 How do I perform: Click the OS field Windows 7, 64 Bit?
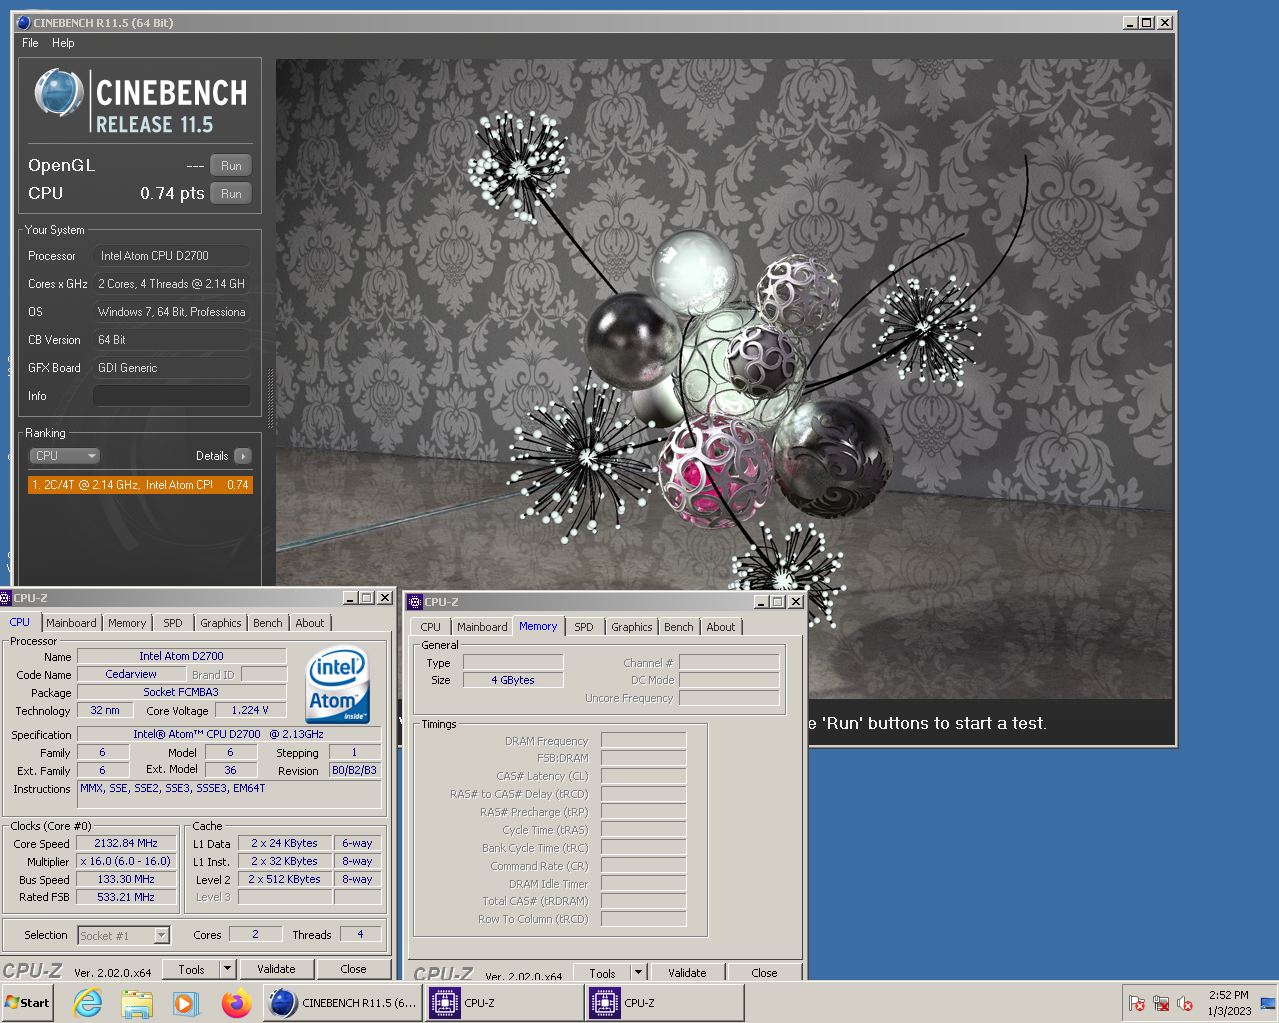pyautogui.click(x=171, y=312)
